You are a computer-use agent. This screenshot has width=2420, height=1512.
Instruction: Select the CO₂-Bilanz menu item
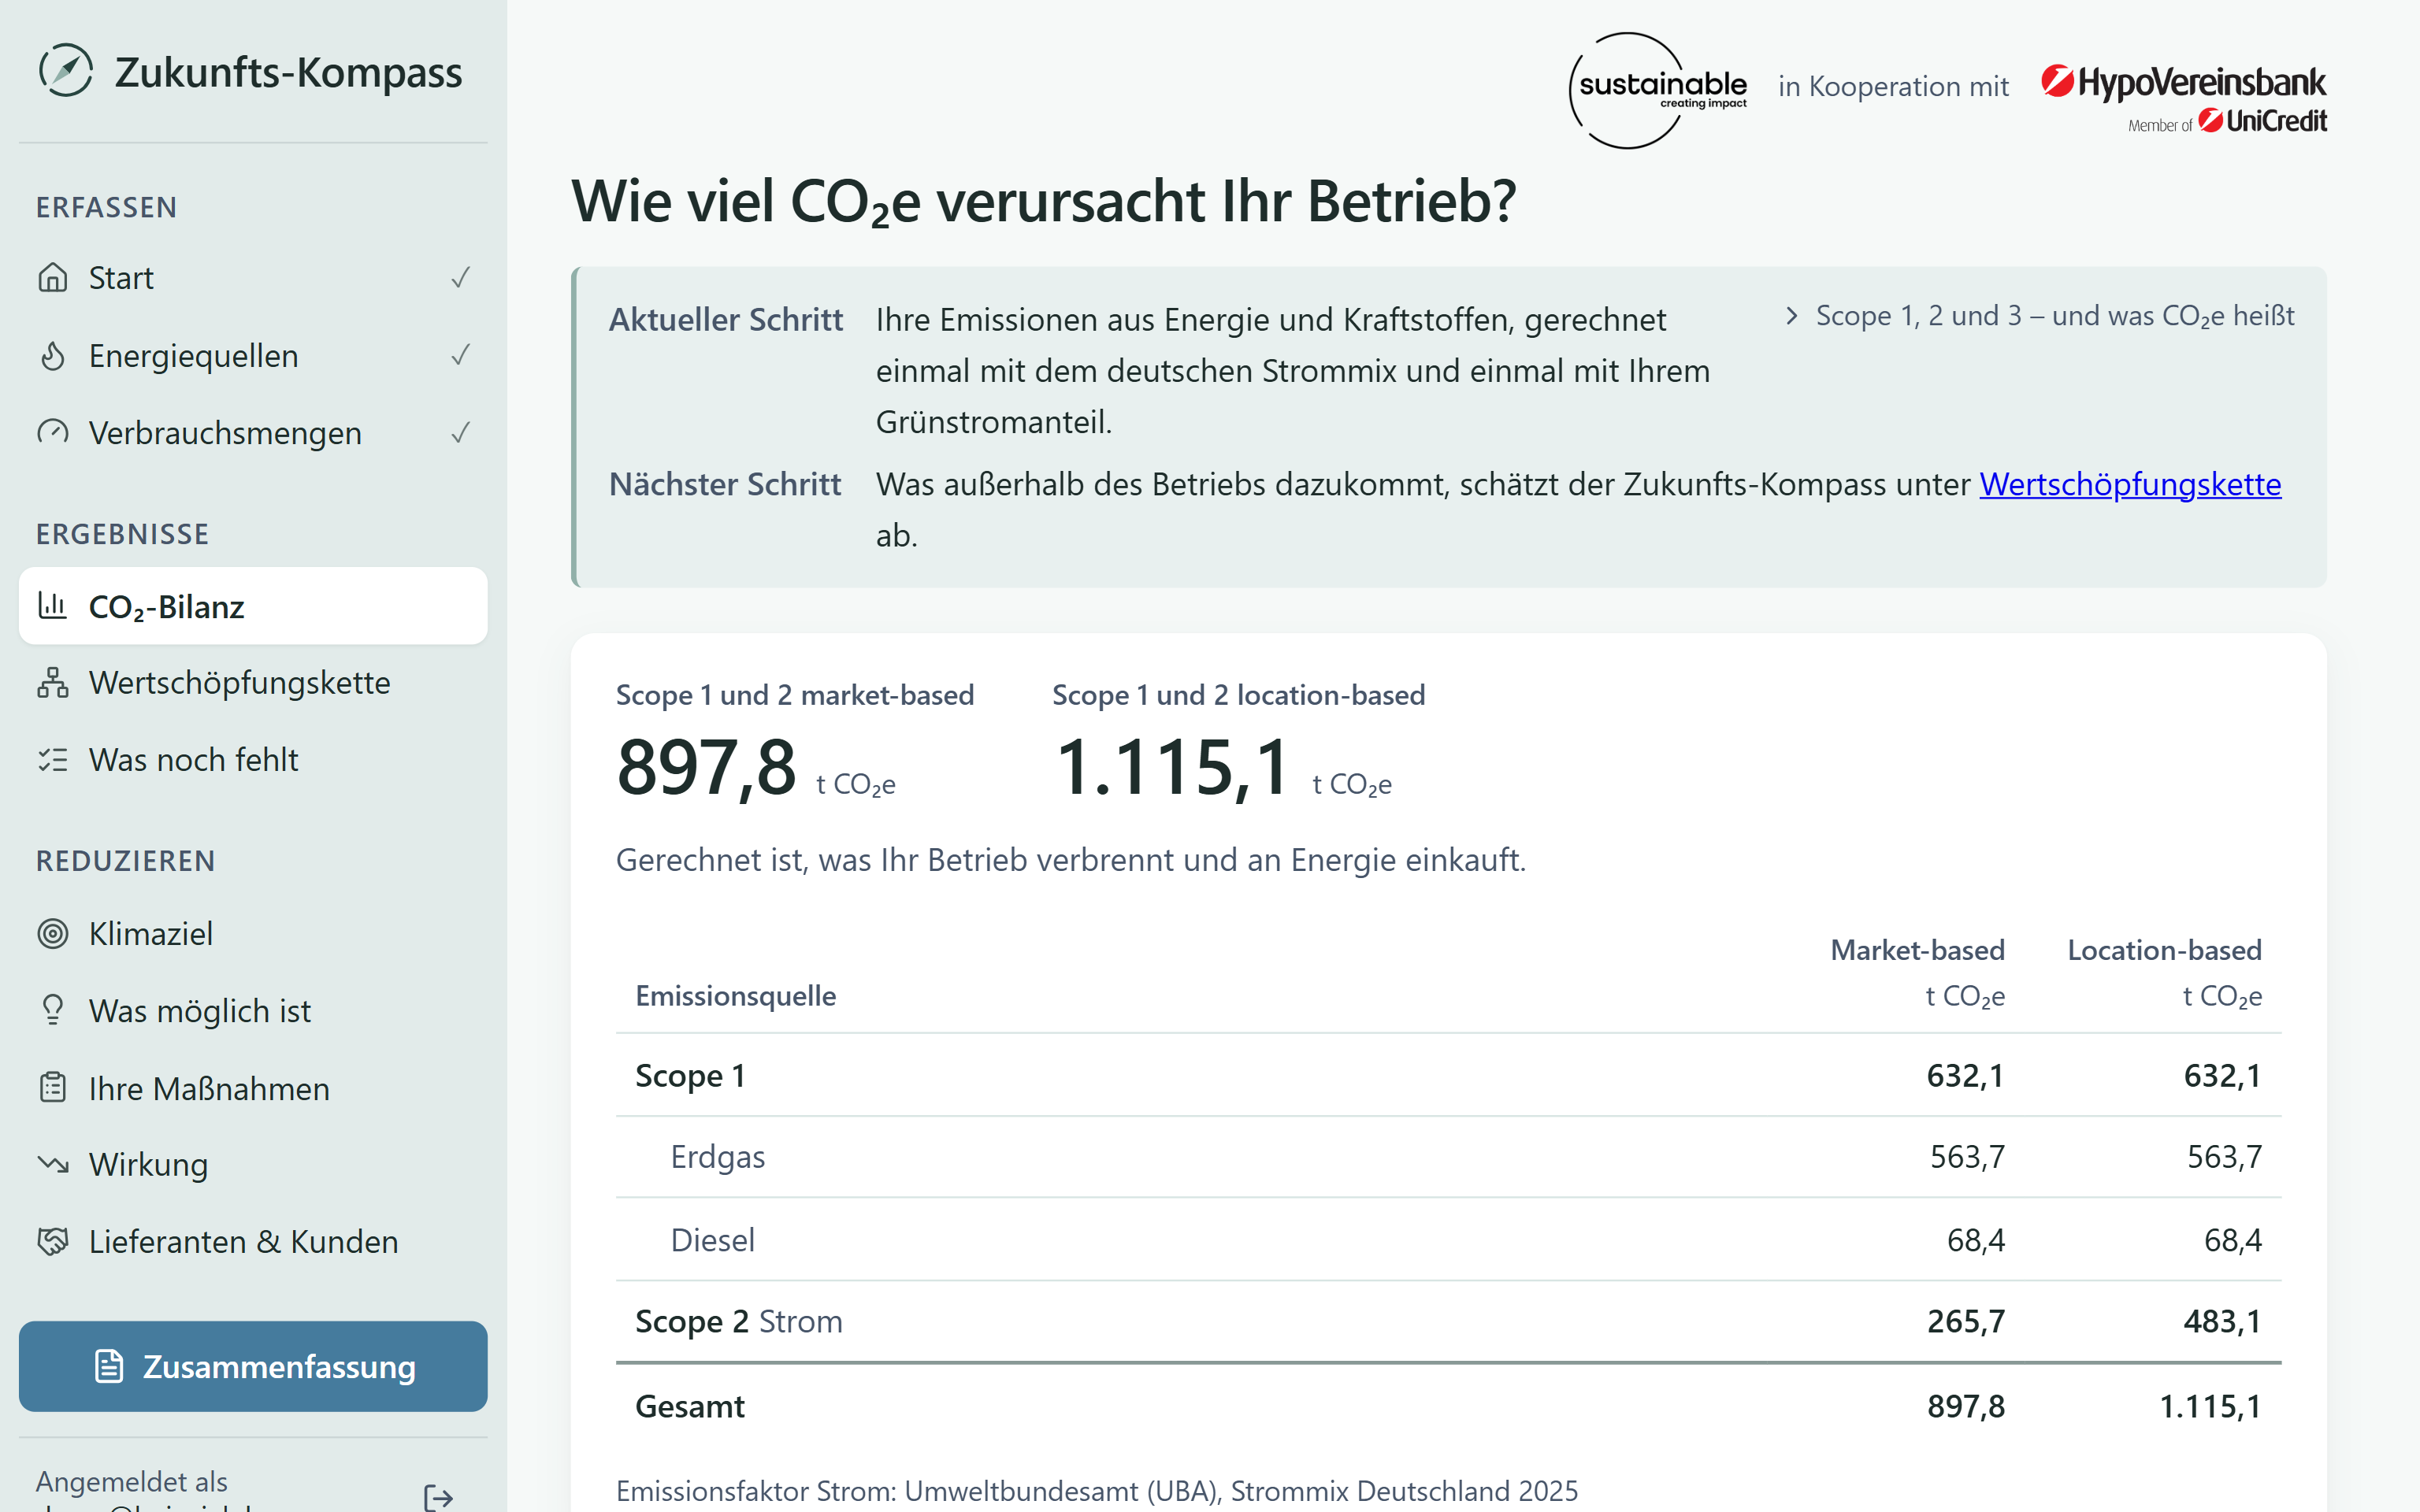click(x=253, y=606)
